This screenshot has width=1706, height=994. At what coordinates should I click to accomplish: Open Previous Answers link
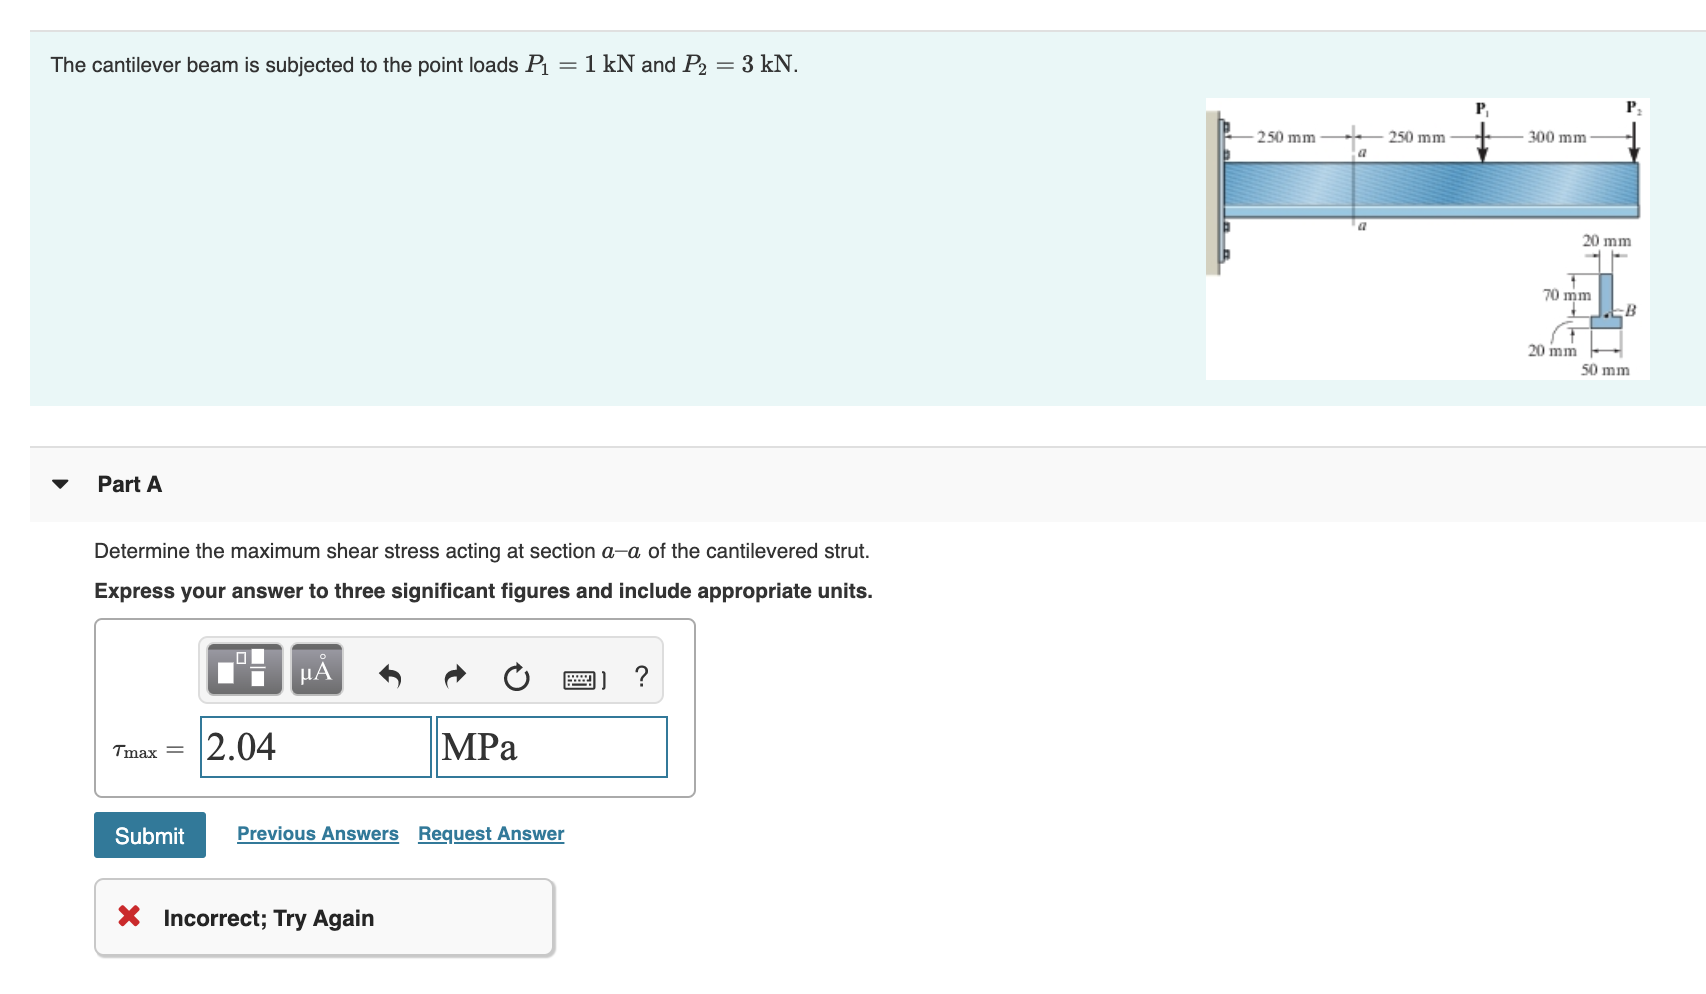click(318, 834)
